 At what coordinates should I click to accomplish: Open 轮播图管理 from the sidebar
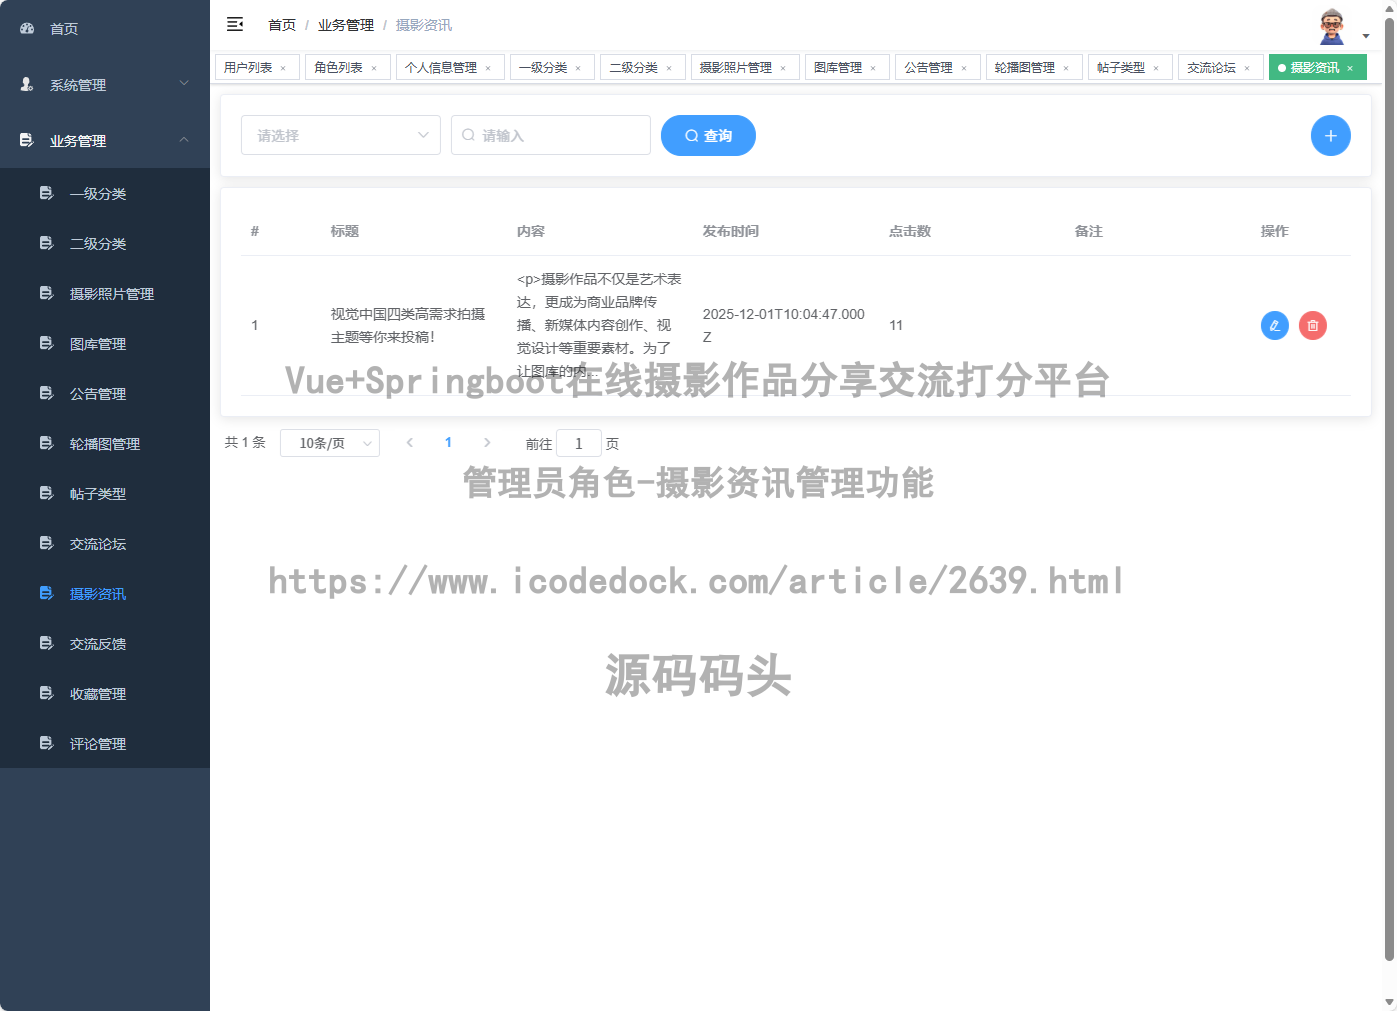pos(104,443)
